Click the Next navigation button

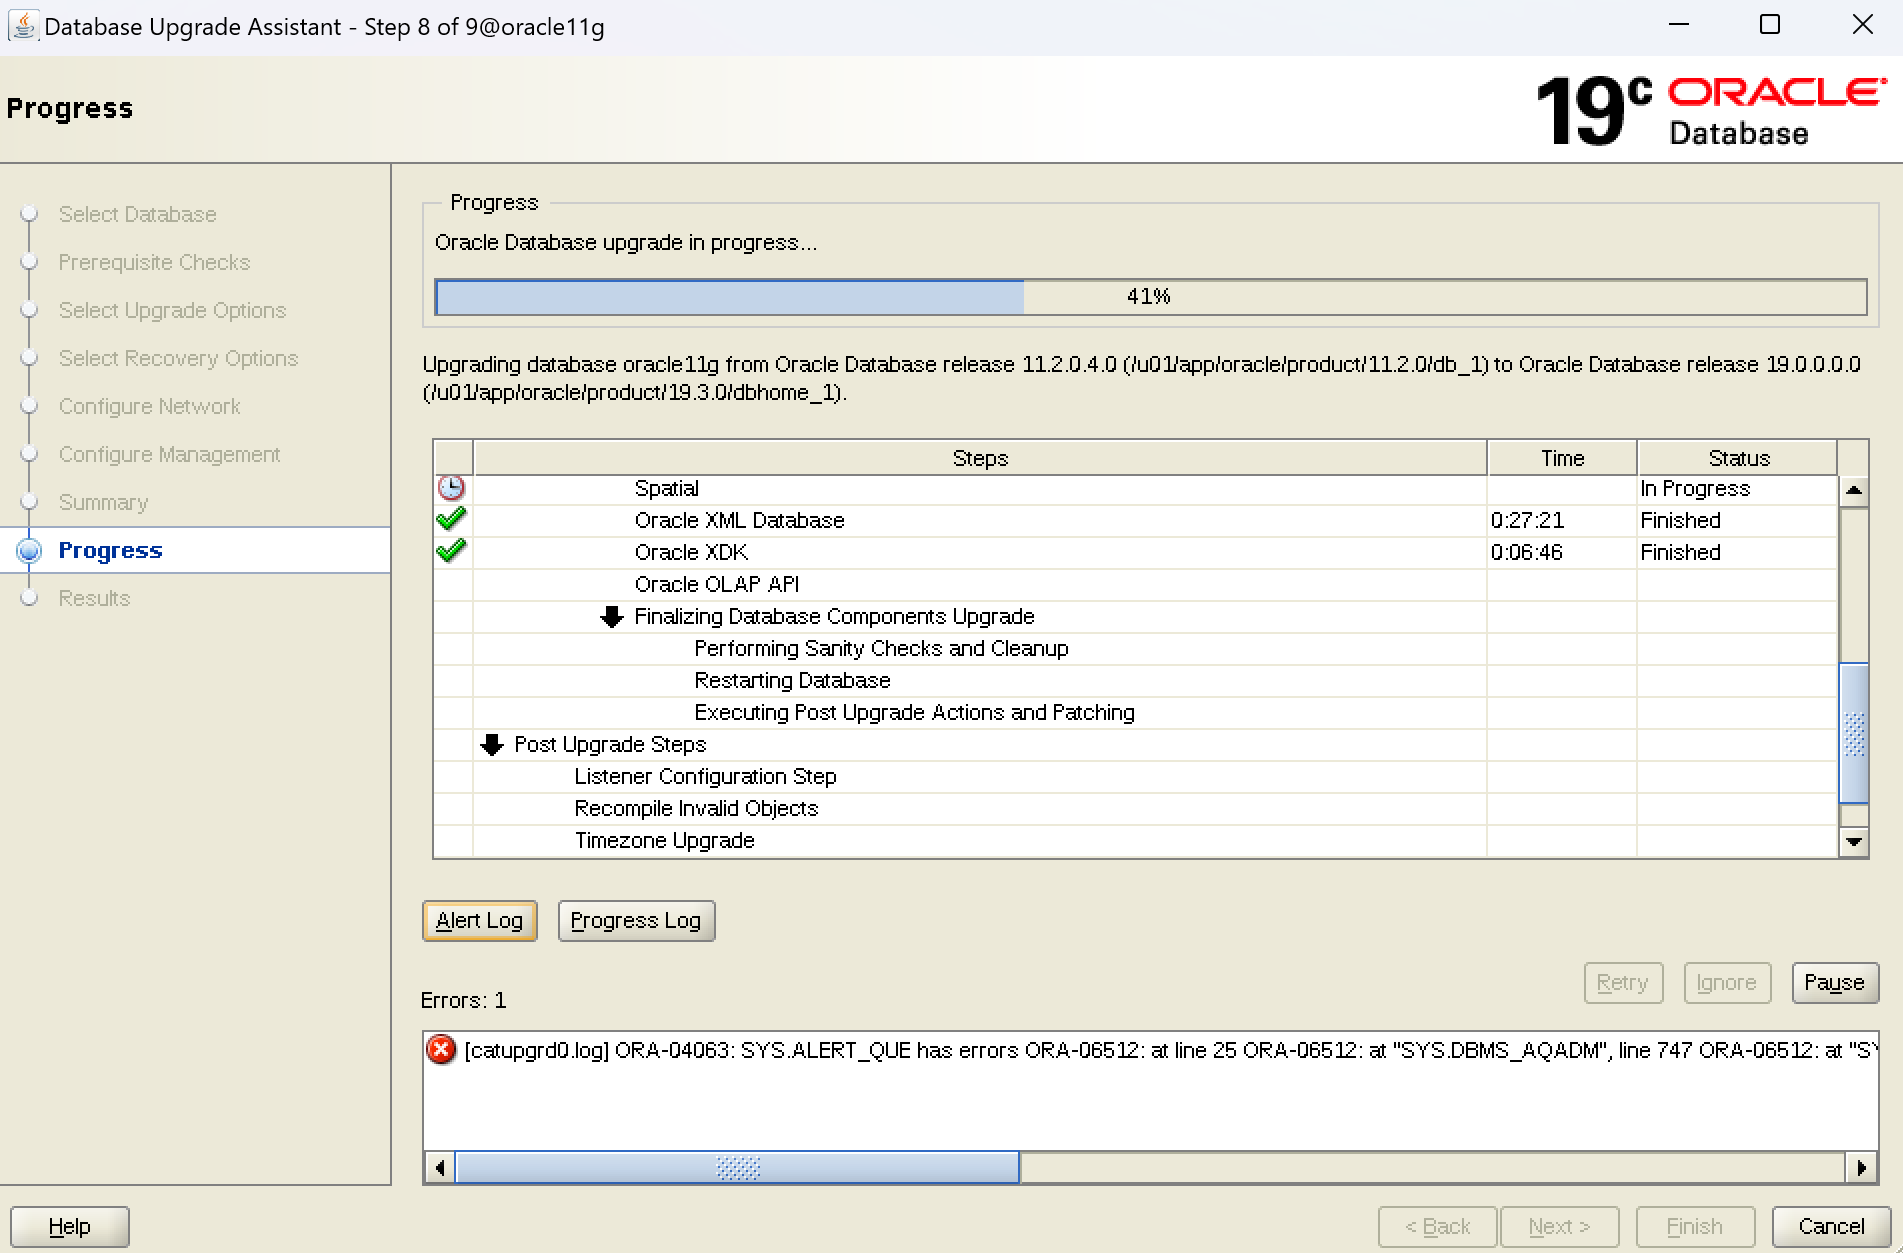(x=1559, y=1227)
